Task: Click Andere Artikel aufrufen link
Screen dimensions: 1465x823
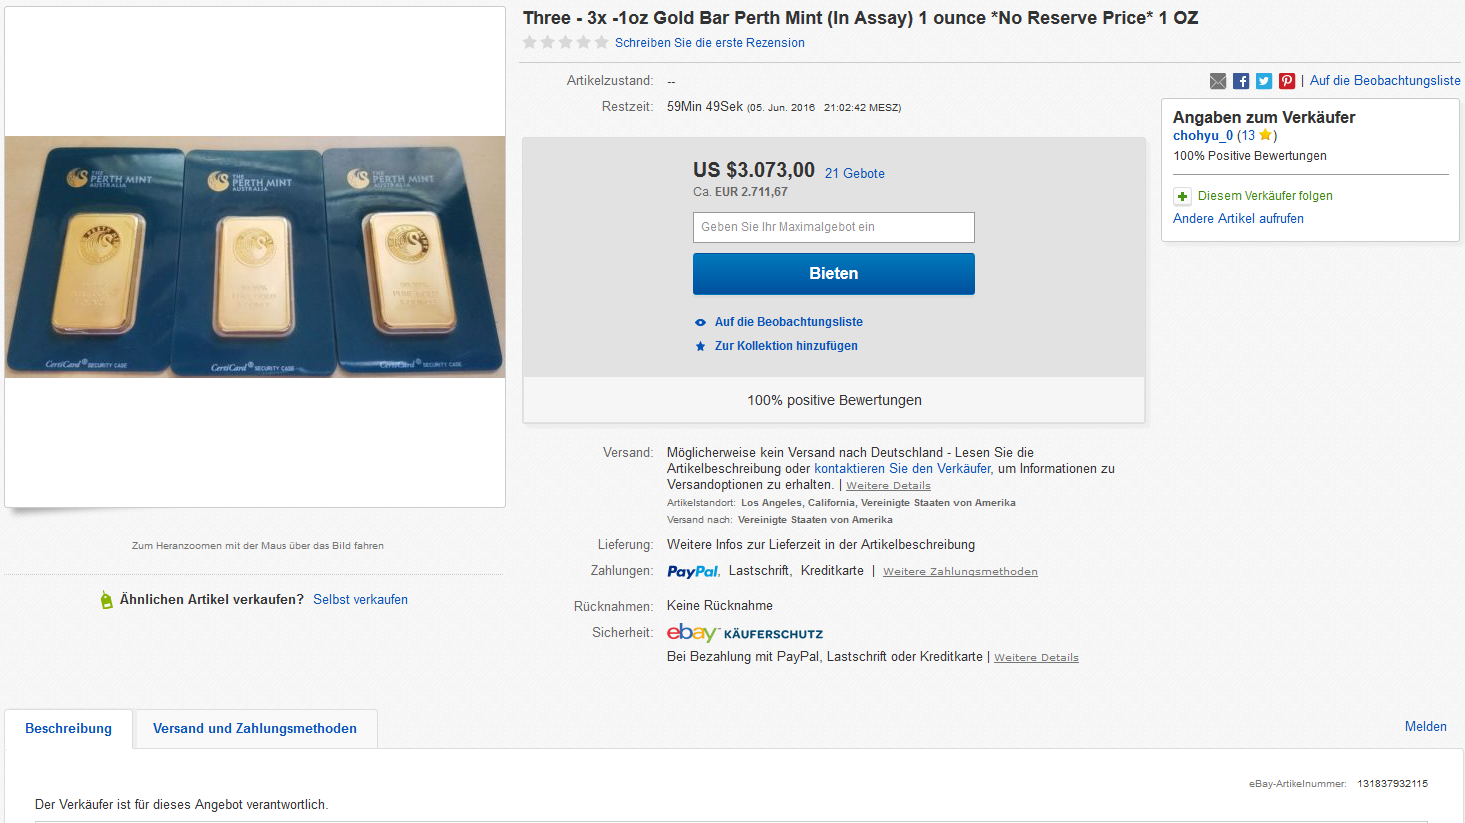Action: [x=1238, y=218]
